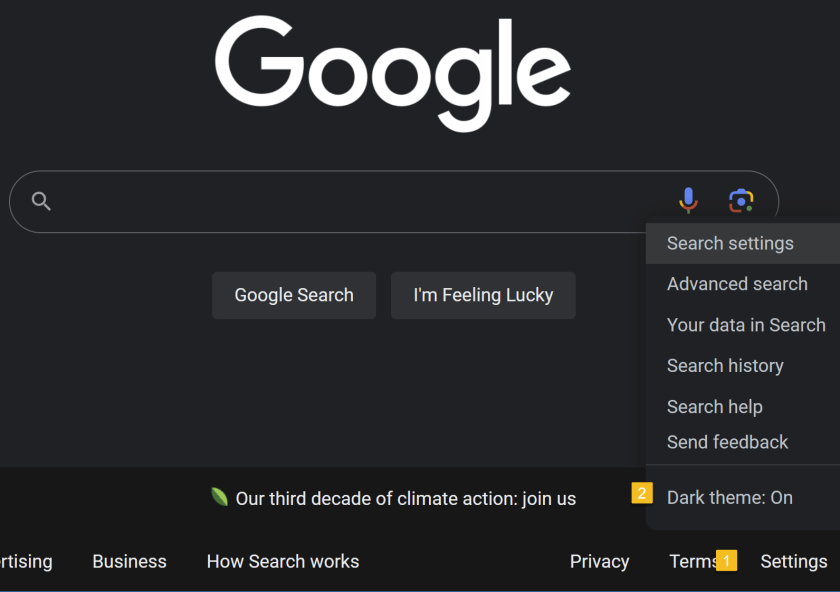Open Advanced search
This screenshot has height=592, width=840.
tap(737, 284)
